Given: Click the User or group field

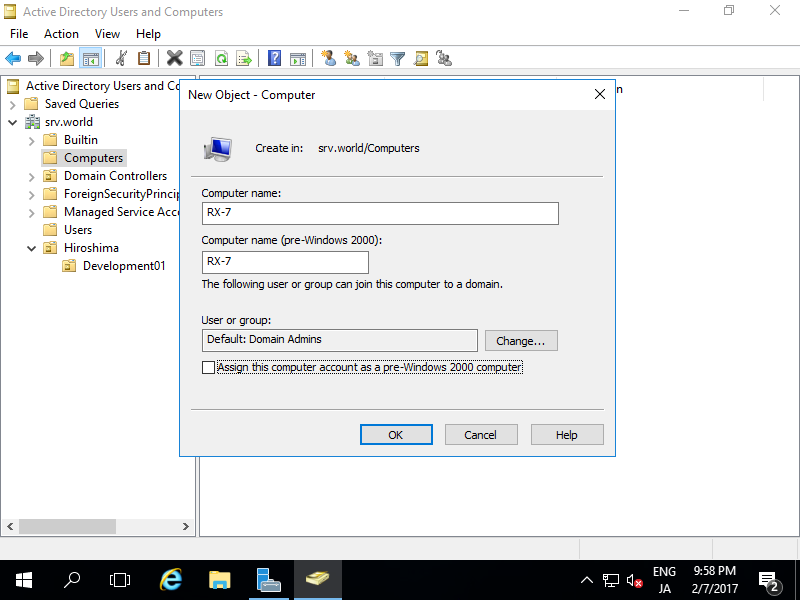Looking at the screenshot, I should (340, 340).
